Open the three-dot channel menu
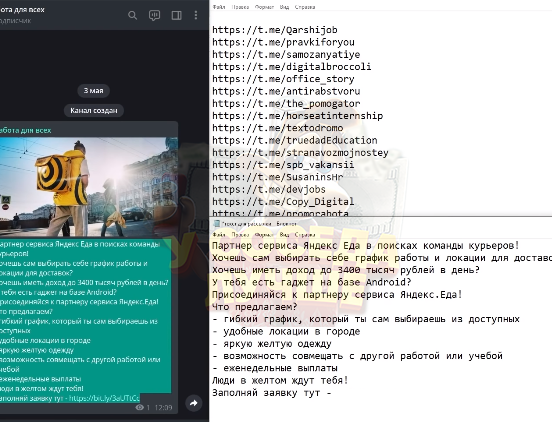This screenshot has width=552, height=422. pos(196,15)
